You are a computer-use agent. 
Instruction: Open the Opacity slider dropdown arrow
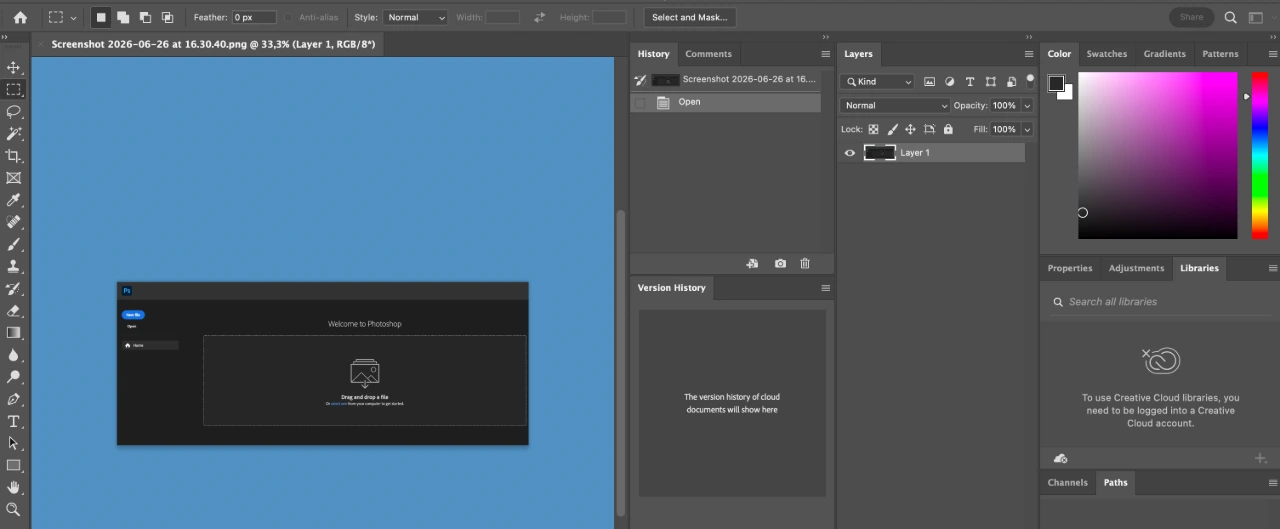tap(1027, 105)
